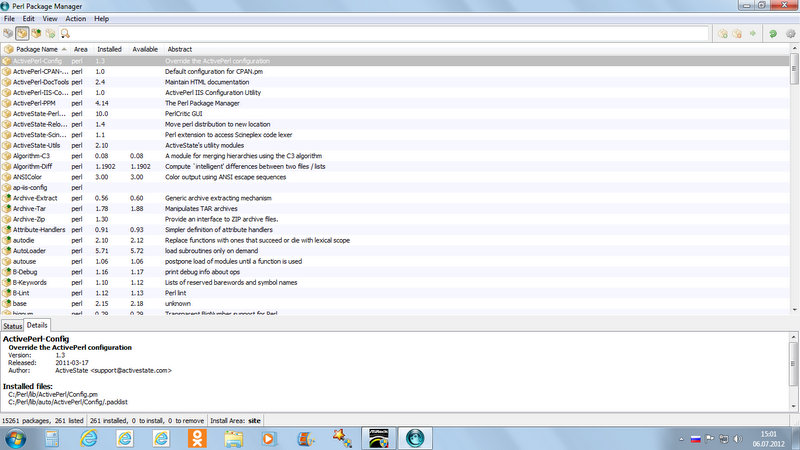Select the ANSIColor package row
800x450 pixels.
395,177
